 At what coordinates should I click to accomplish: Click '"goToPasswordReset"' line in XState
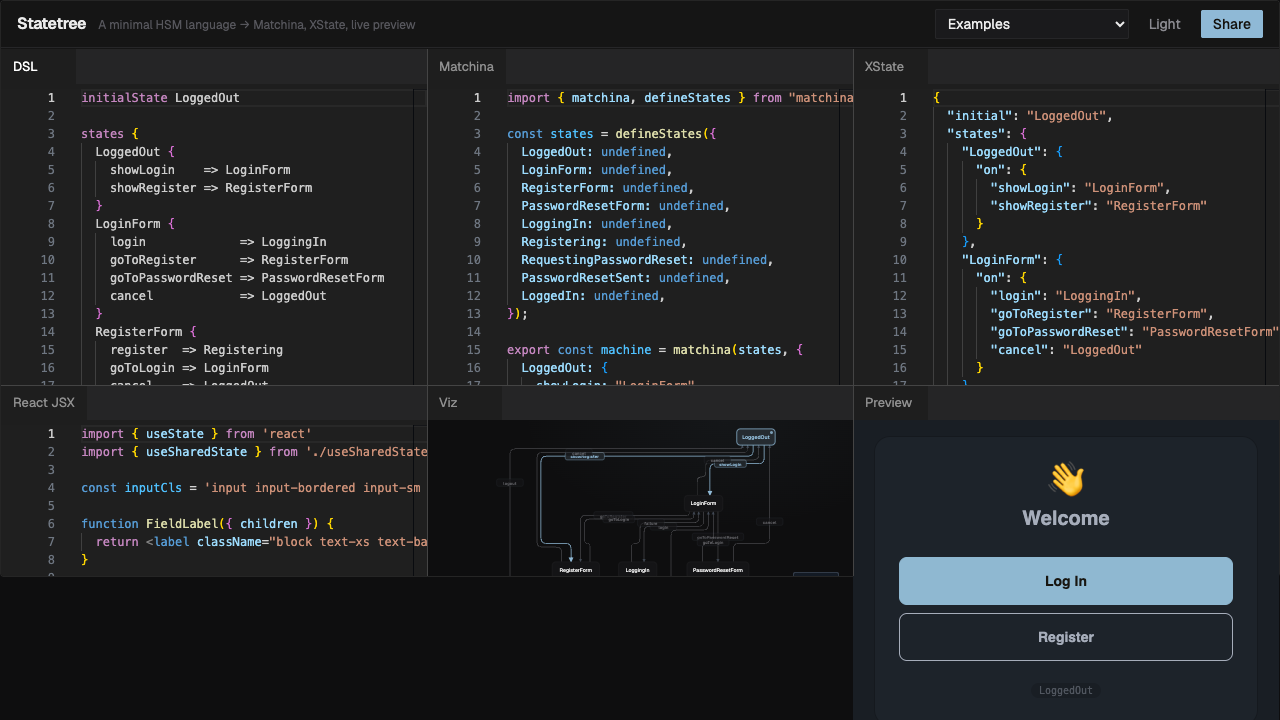tap(1134, 332)
